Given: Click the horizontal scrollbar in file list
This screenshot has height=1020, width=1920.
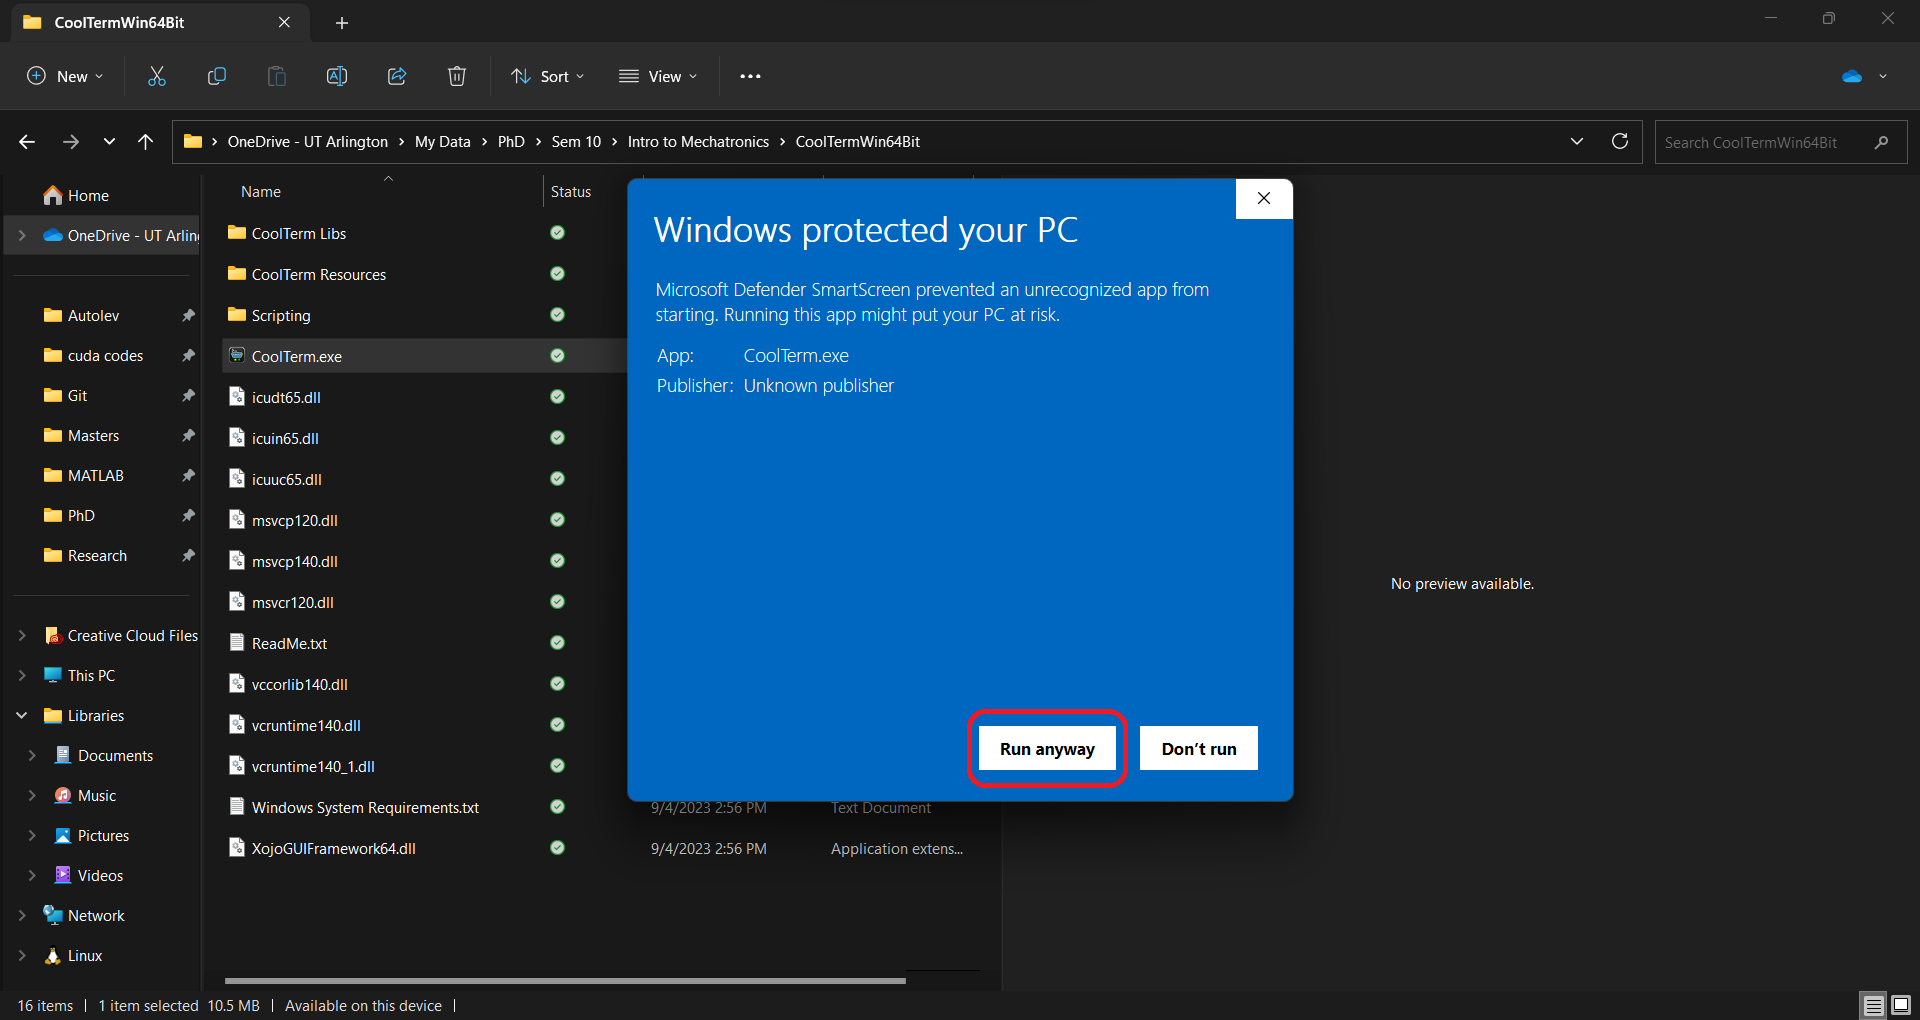Looking at the screenshot, I should coord(565,981).
